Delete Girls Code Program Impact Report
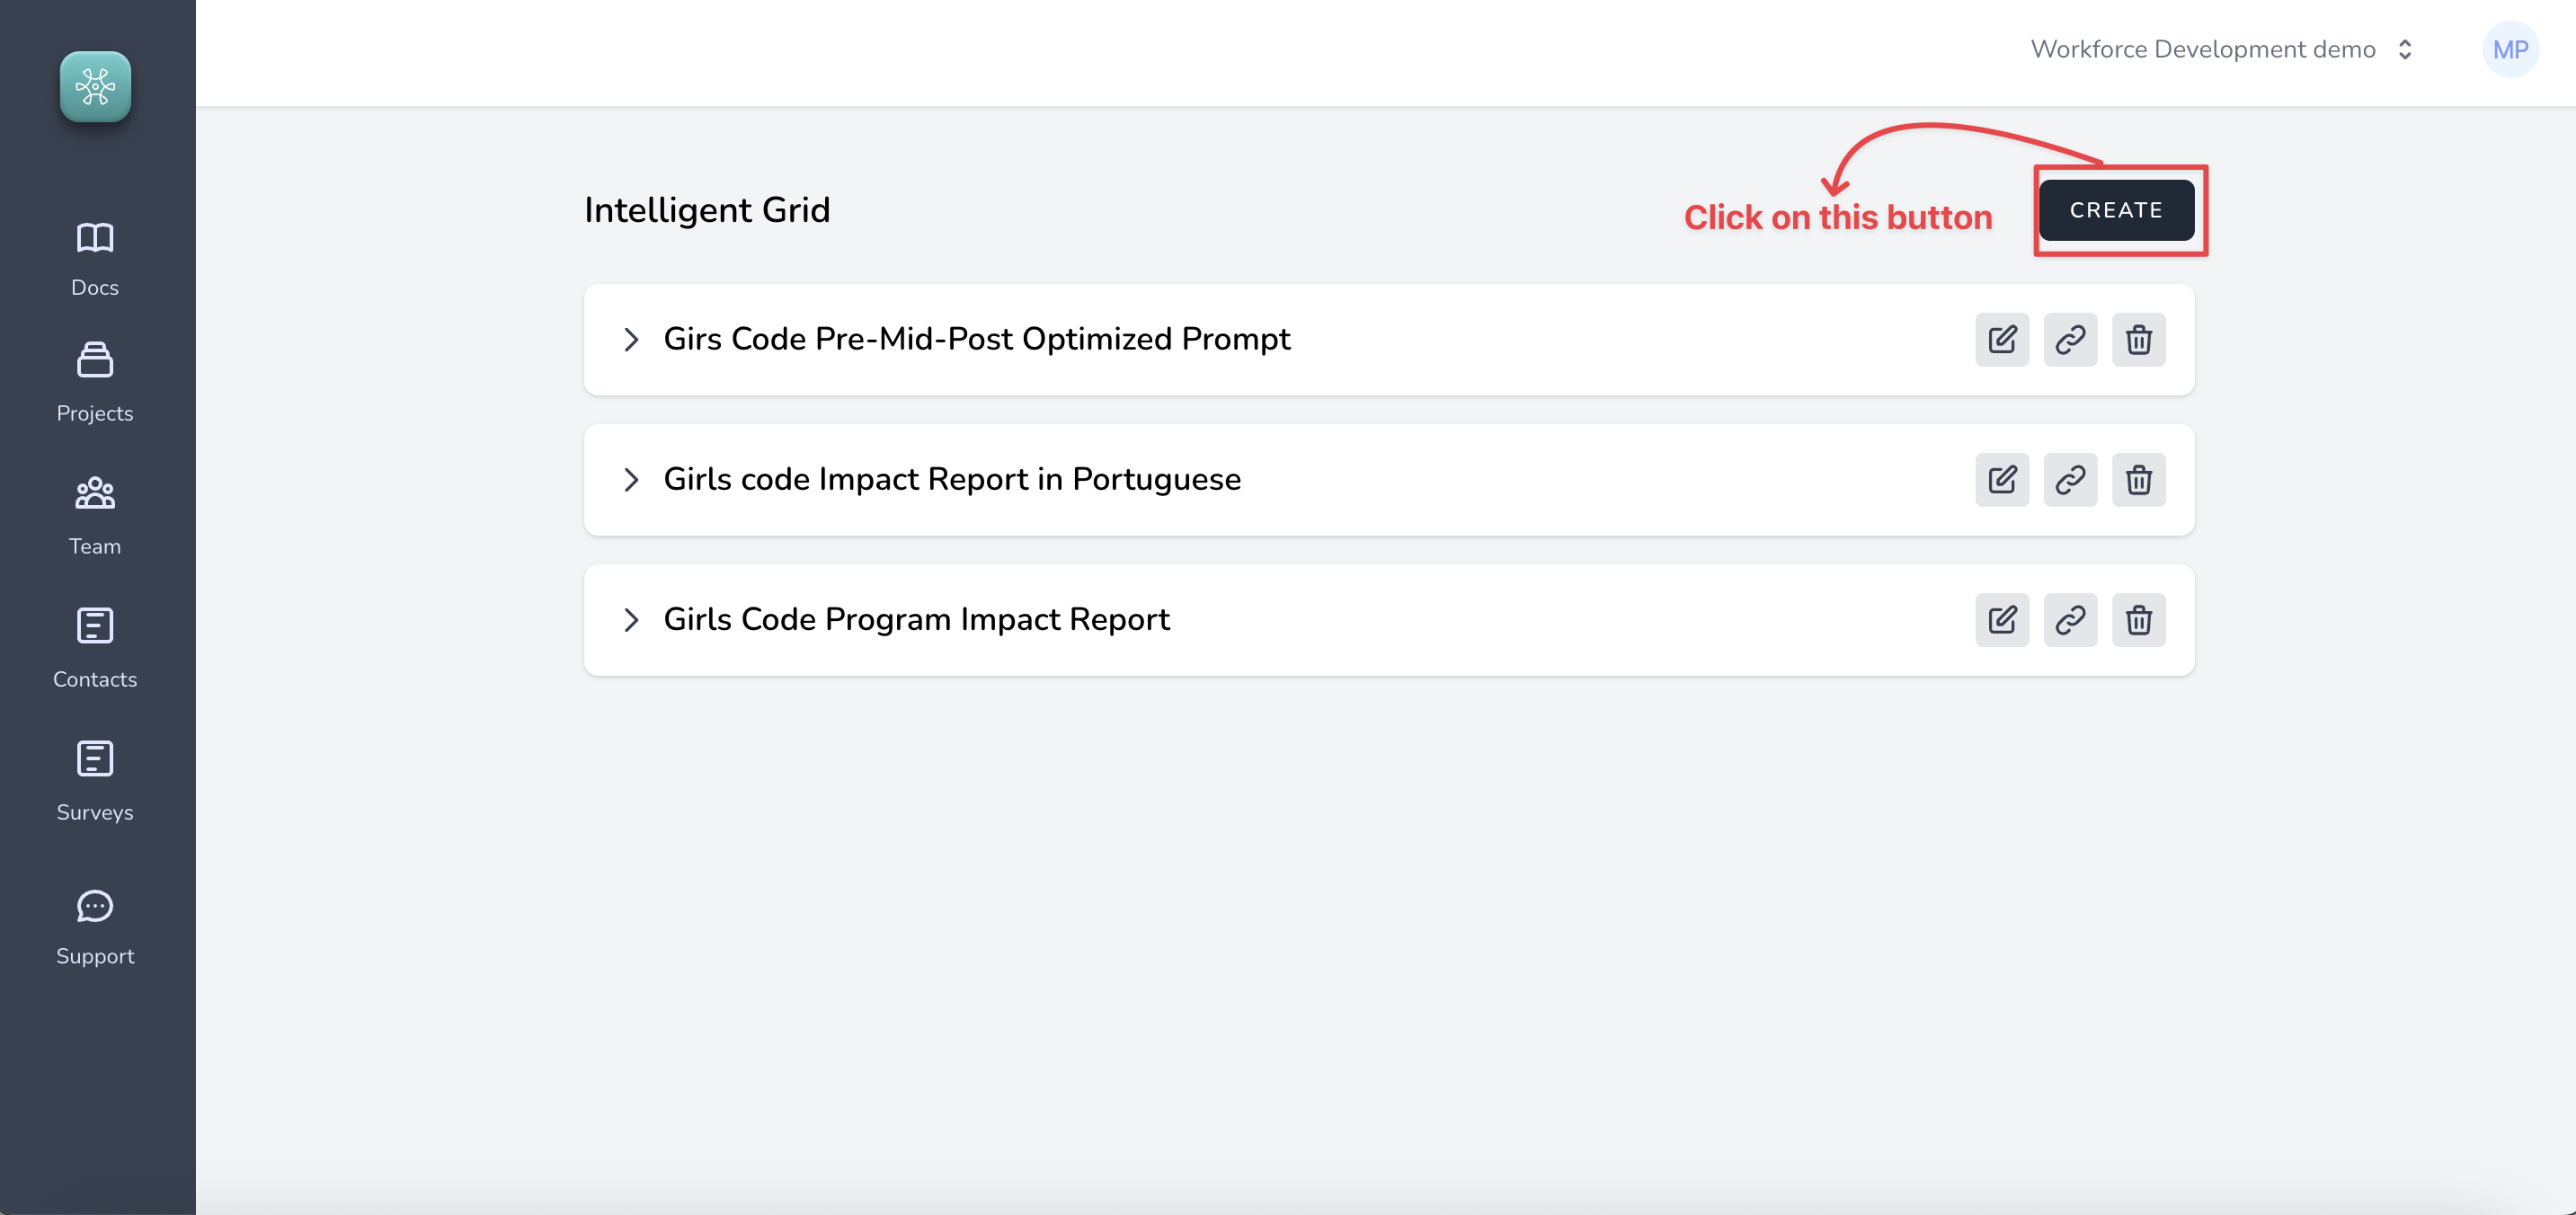 pyautogui.click(x=2138, y=620)
